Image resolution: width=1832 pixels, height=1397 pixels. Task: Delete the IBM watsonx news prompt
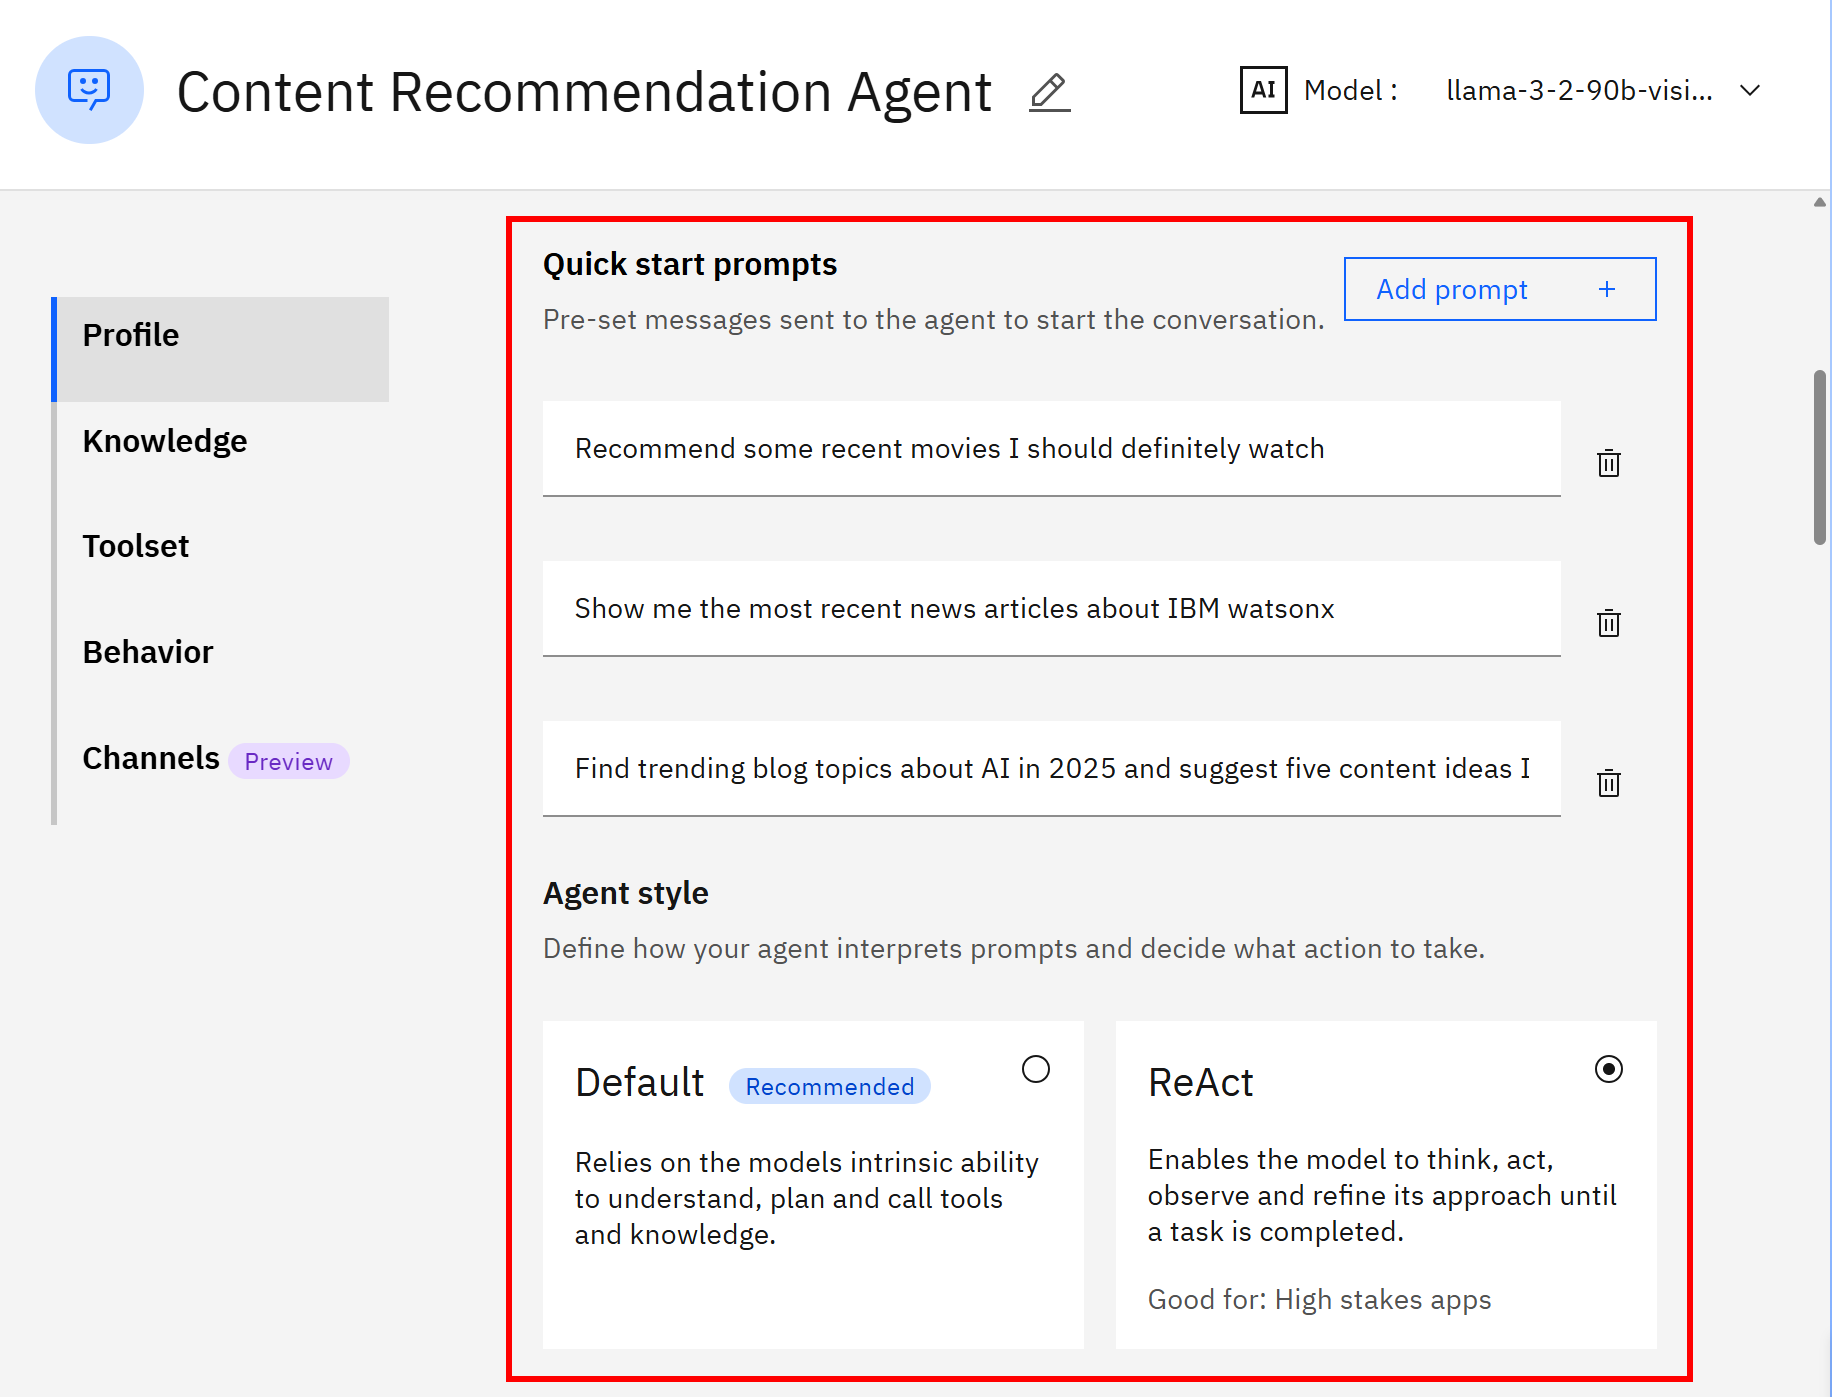point(1608,623)
